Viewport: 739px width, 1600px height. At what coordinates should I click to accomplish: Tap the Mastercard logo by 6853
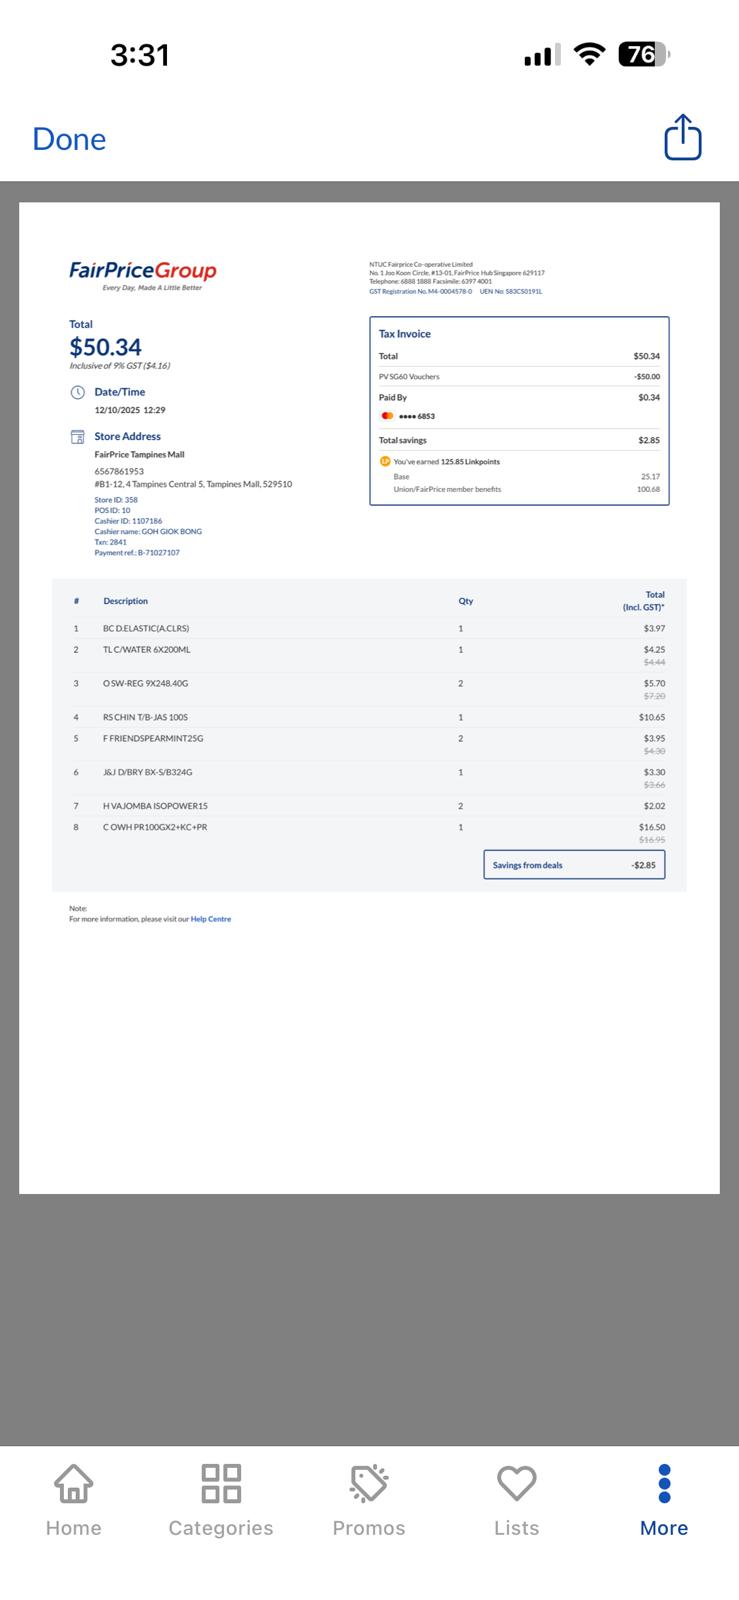point(387,416)
